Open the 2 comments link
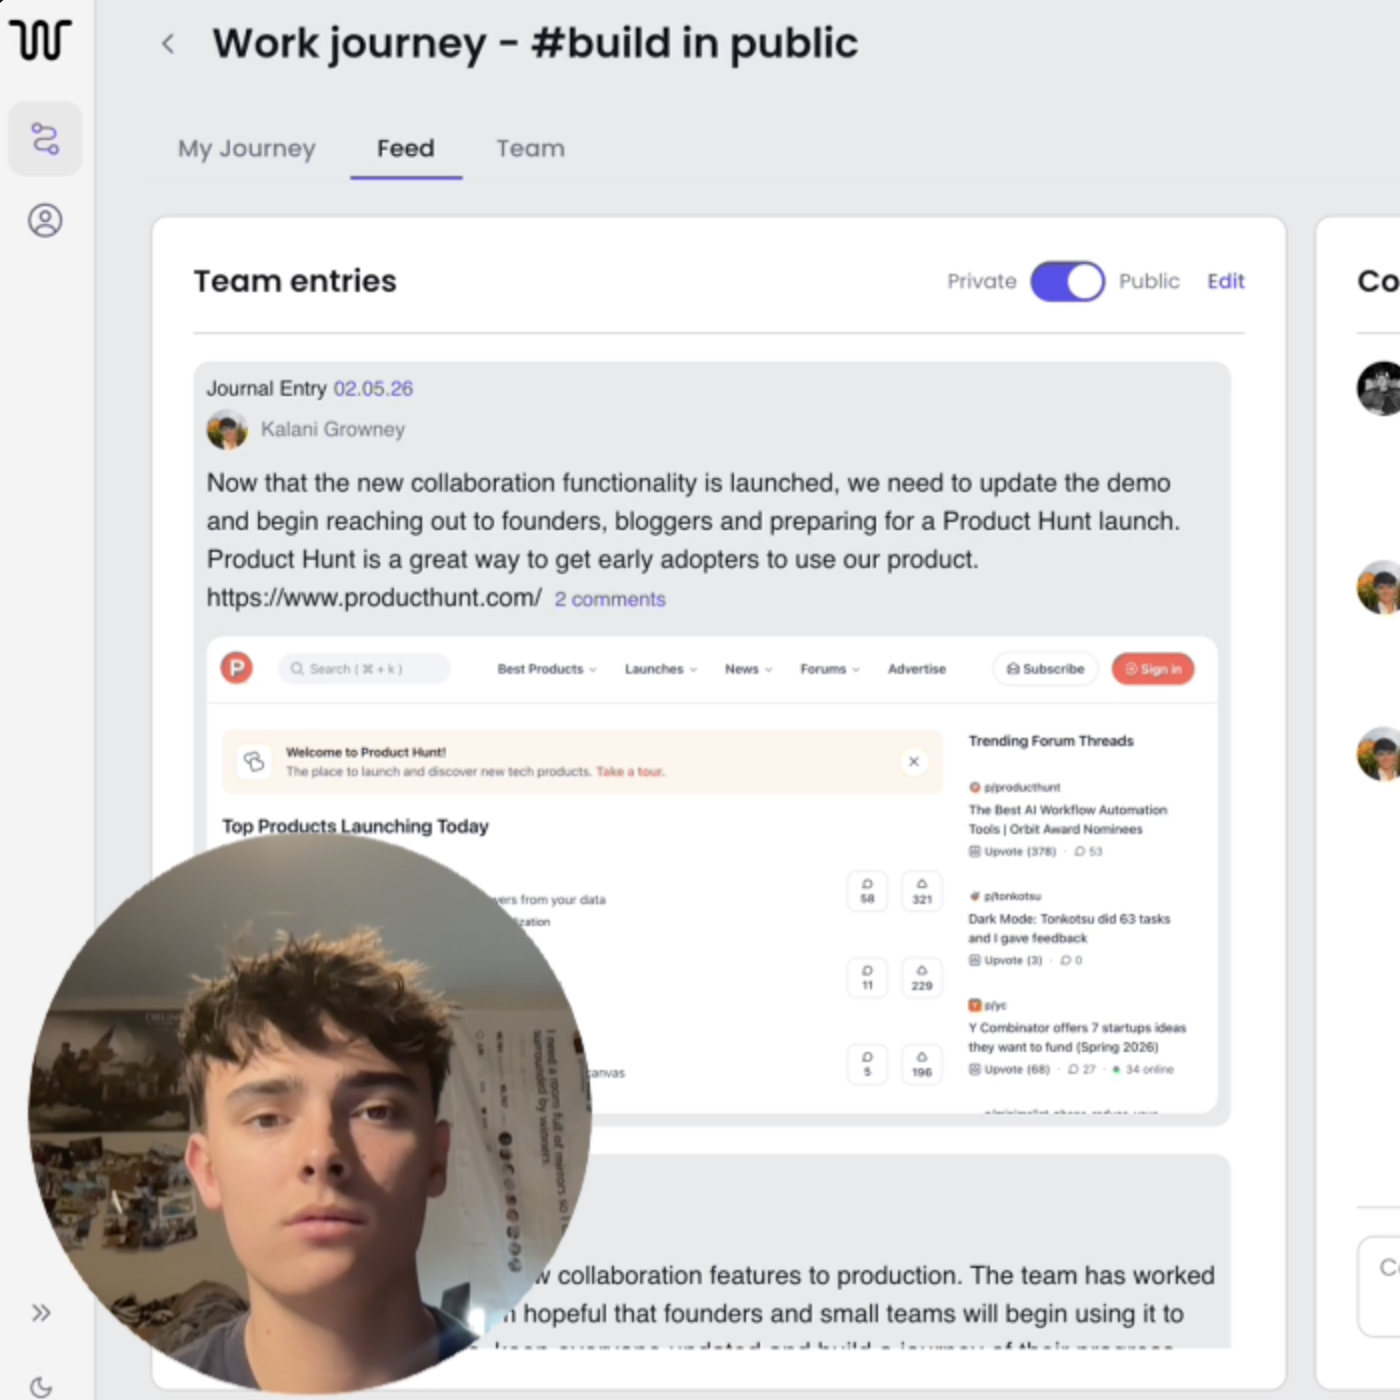The width and height of the screenshot is (1400, 1400). (x=610, y=599)
